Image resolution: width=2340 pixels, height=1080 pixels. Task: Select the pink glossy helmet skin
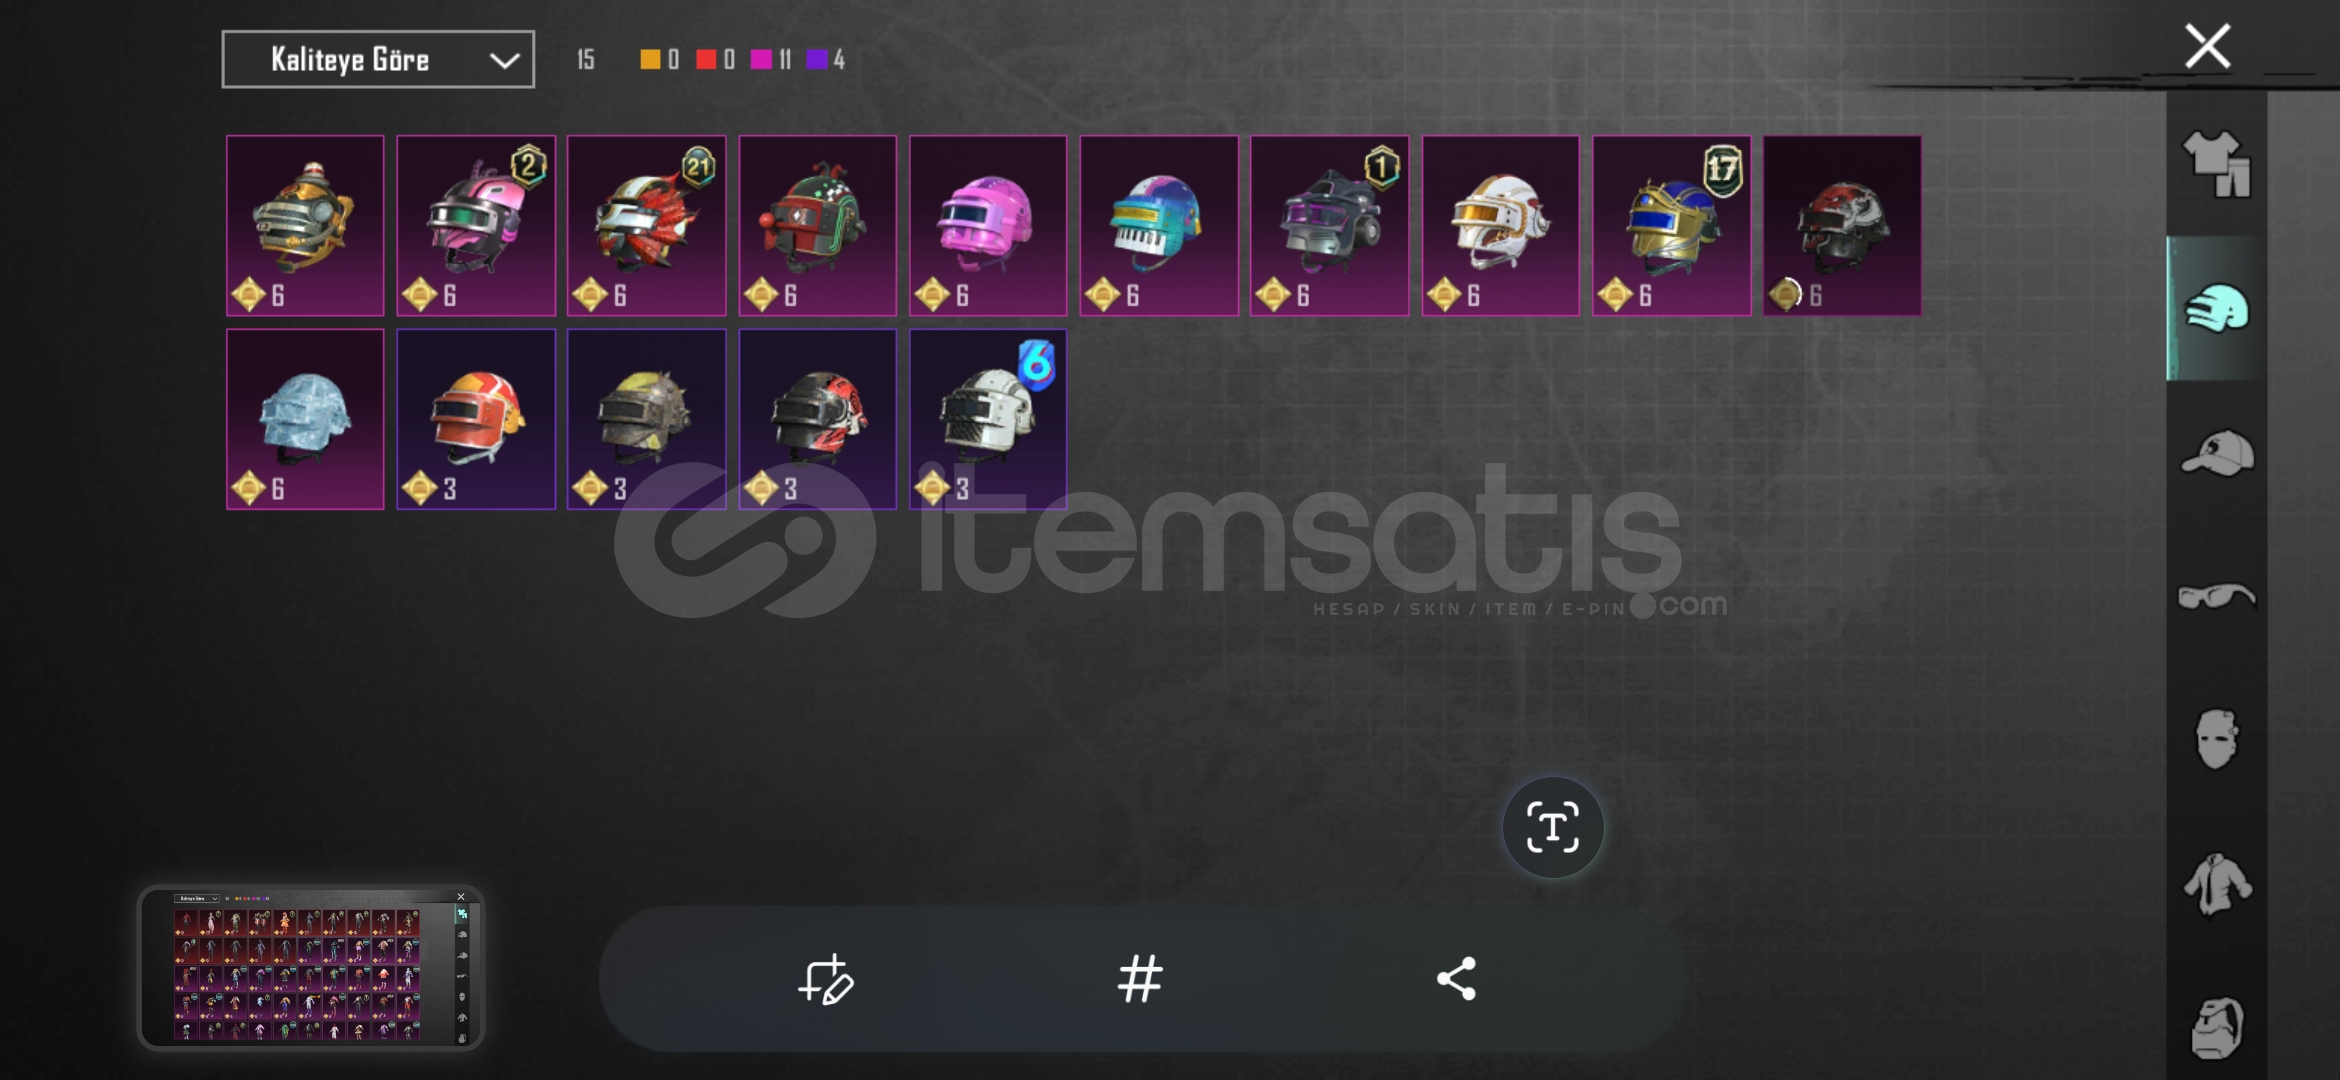click(988, 226)
